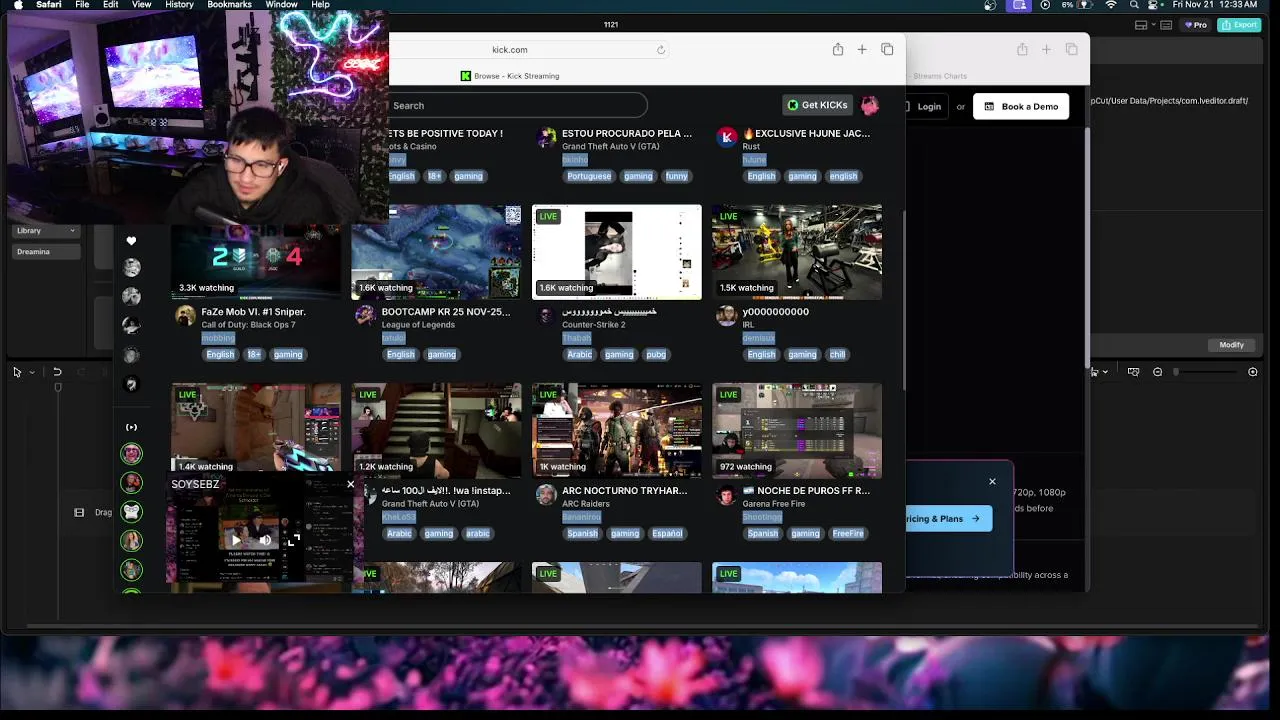Click the CapCut Export button

point(1239,25)
